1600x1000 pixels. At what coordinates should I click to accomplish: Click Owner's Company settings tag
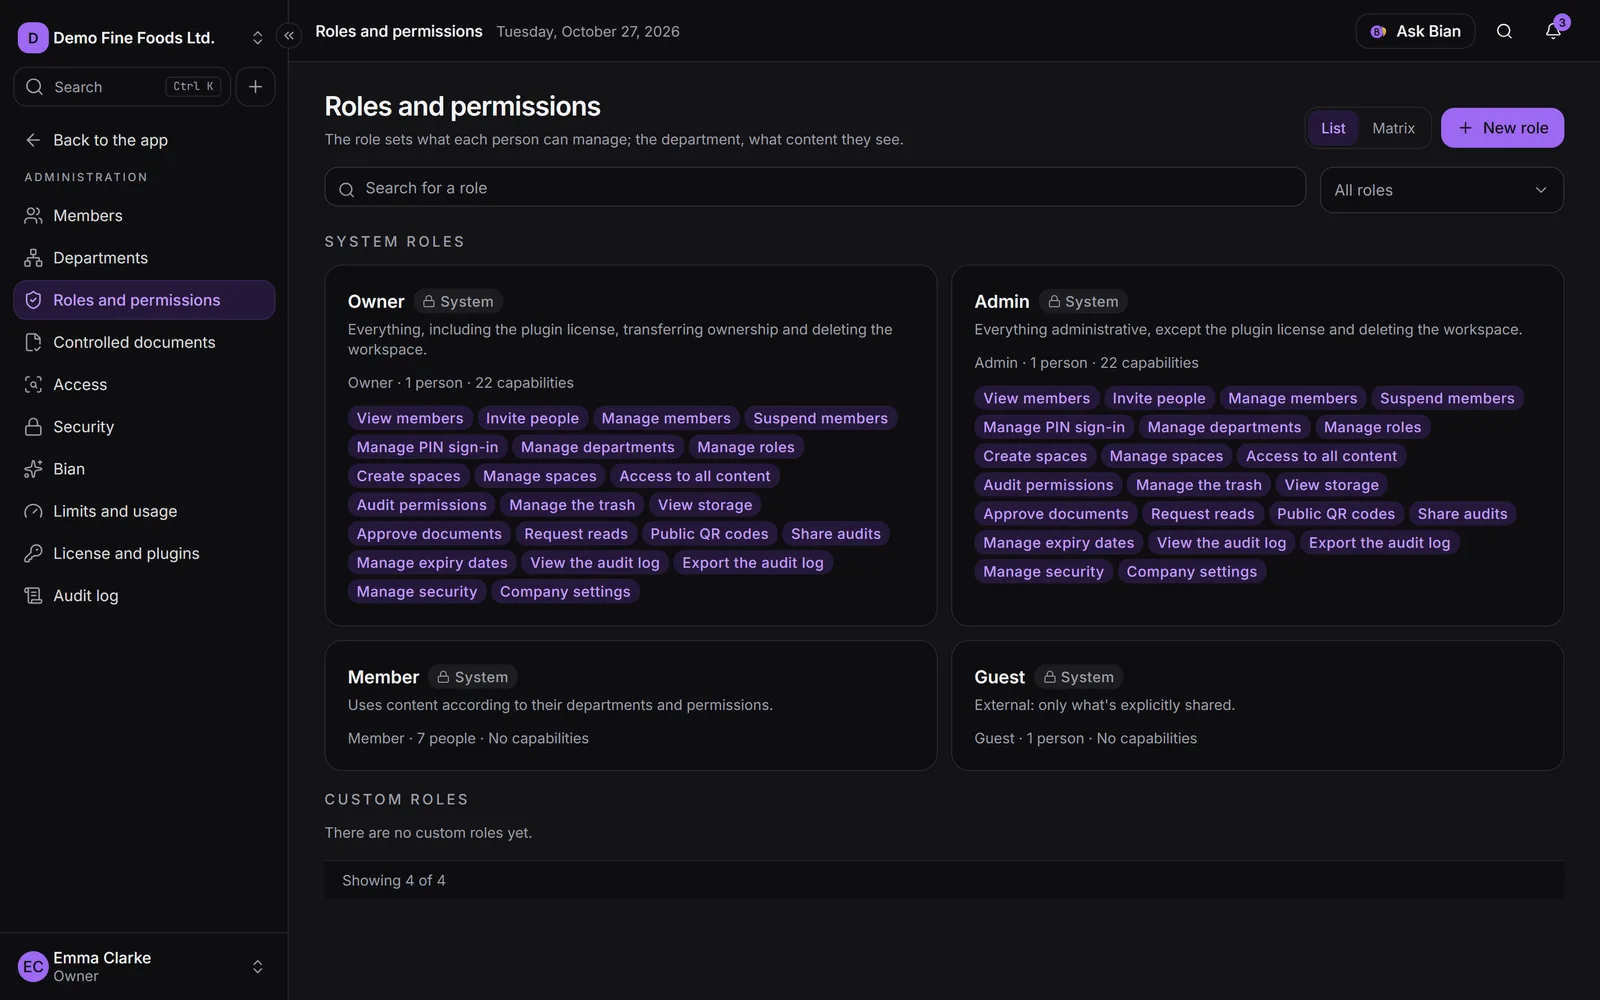tap(565, 592)
